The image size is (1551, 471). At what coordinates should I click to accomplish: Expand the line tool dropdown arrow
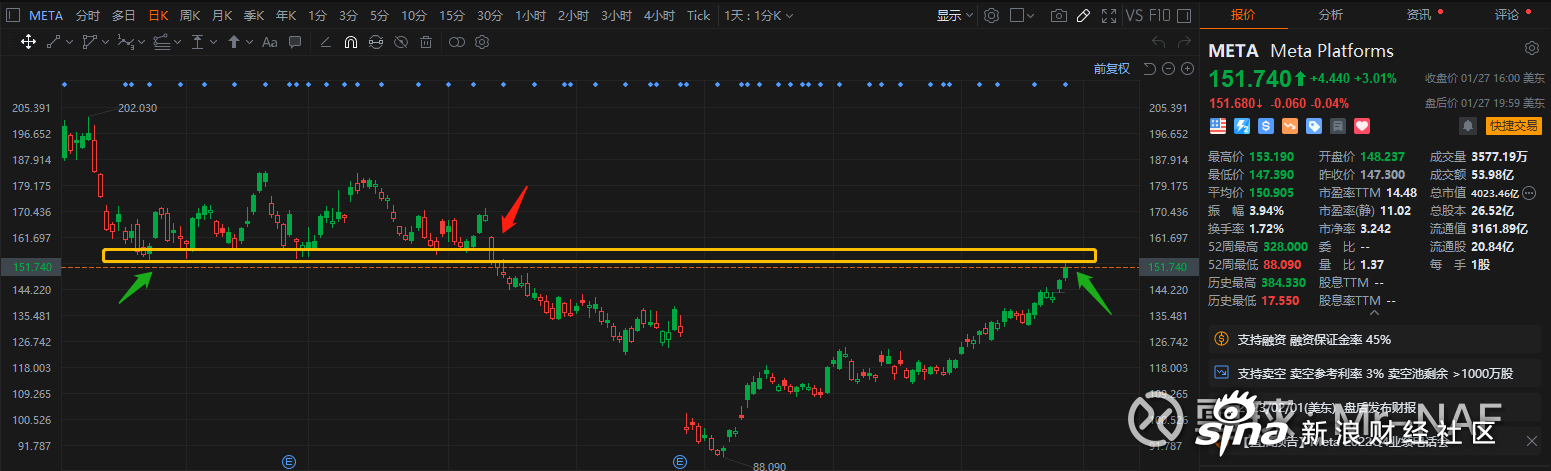(x=69, y=42)
